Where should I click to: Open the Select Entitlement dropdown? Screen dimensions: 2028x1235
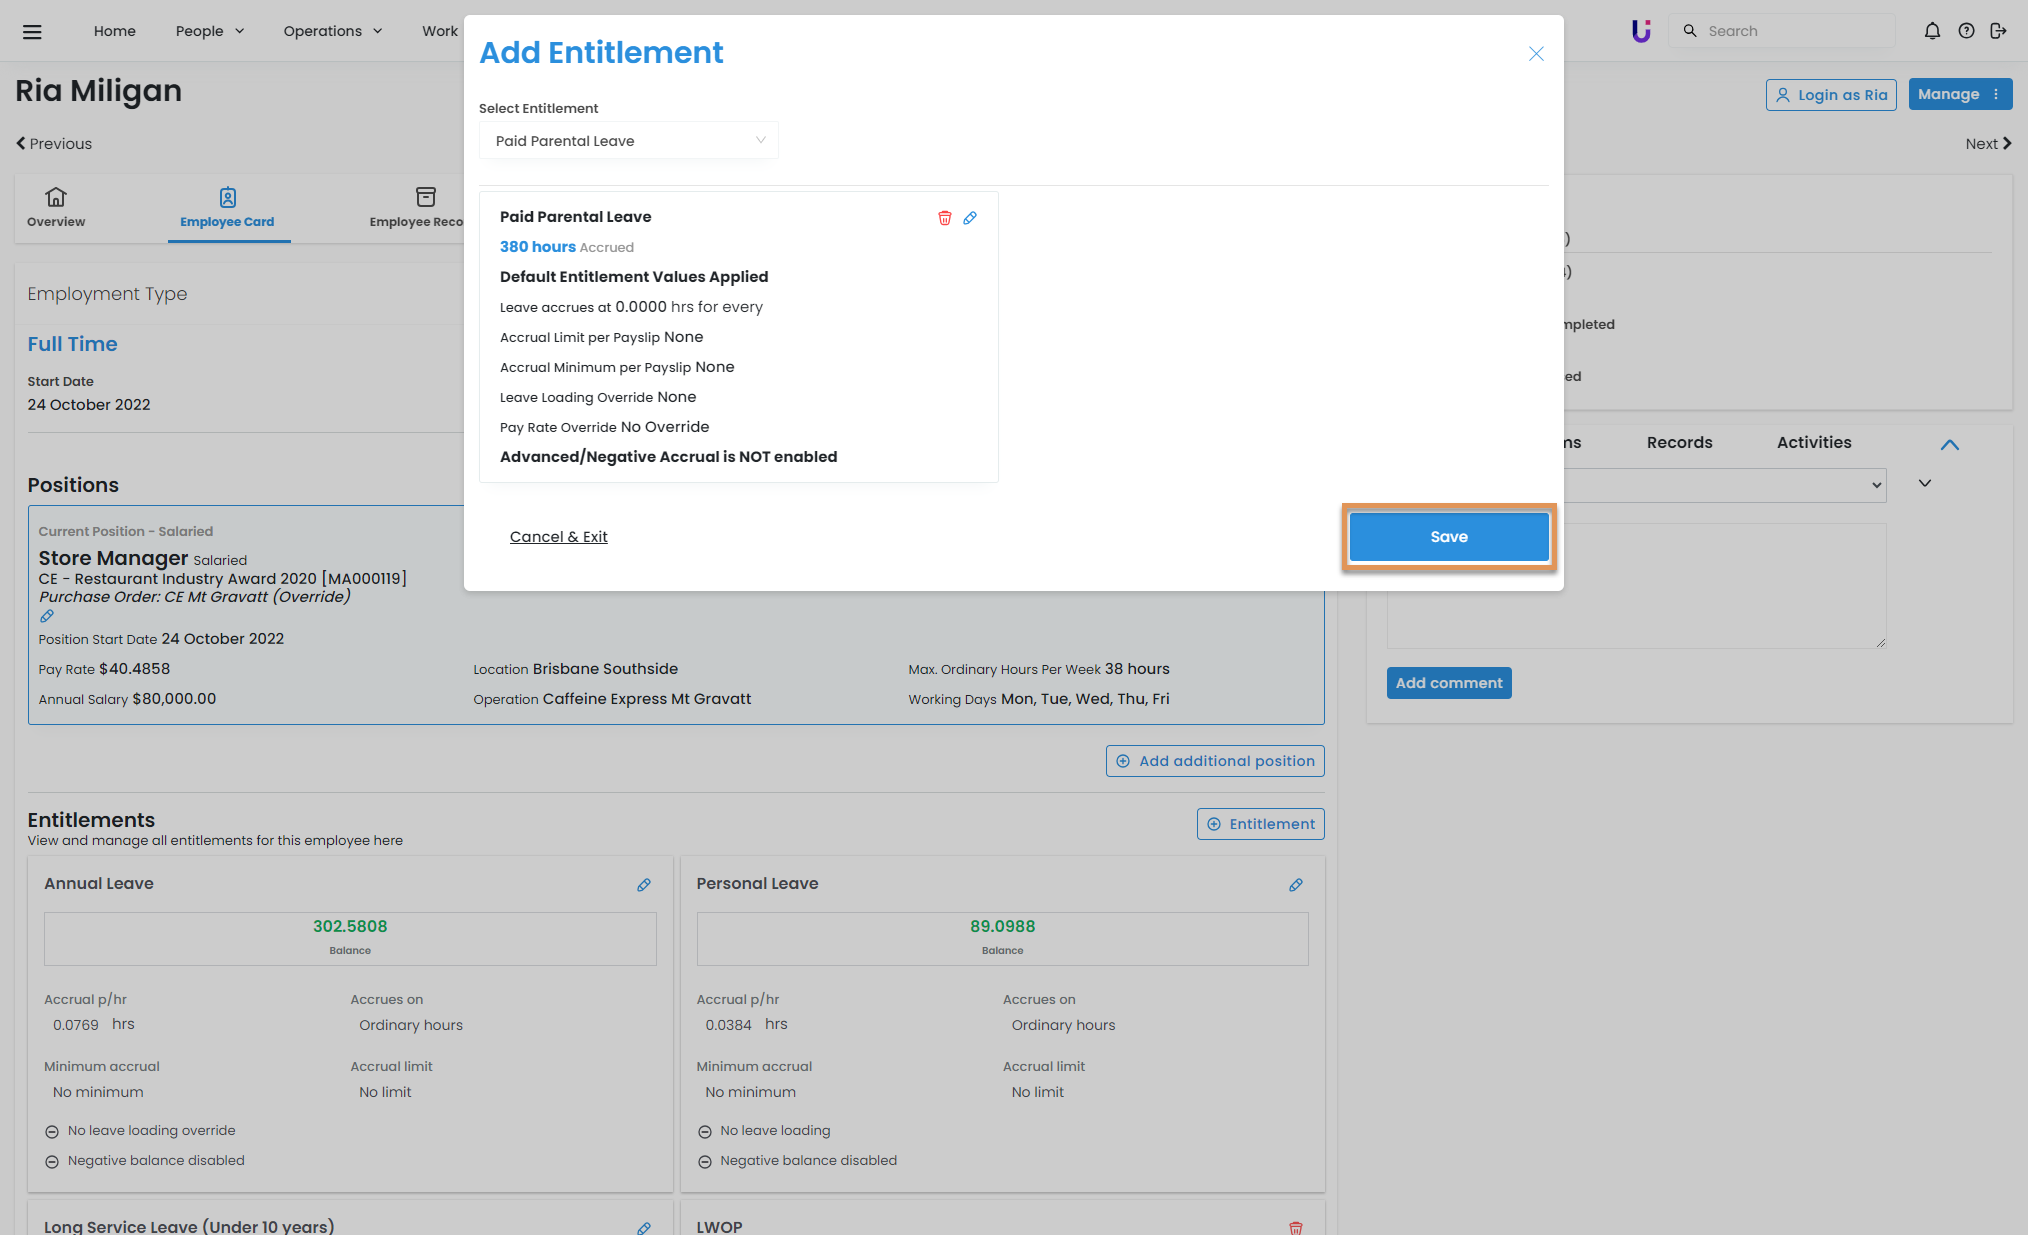click(628, 141)
